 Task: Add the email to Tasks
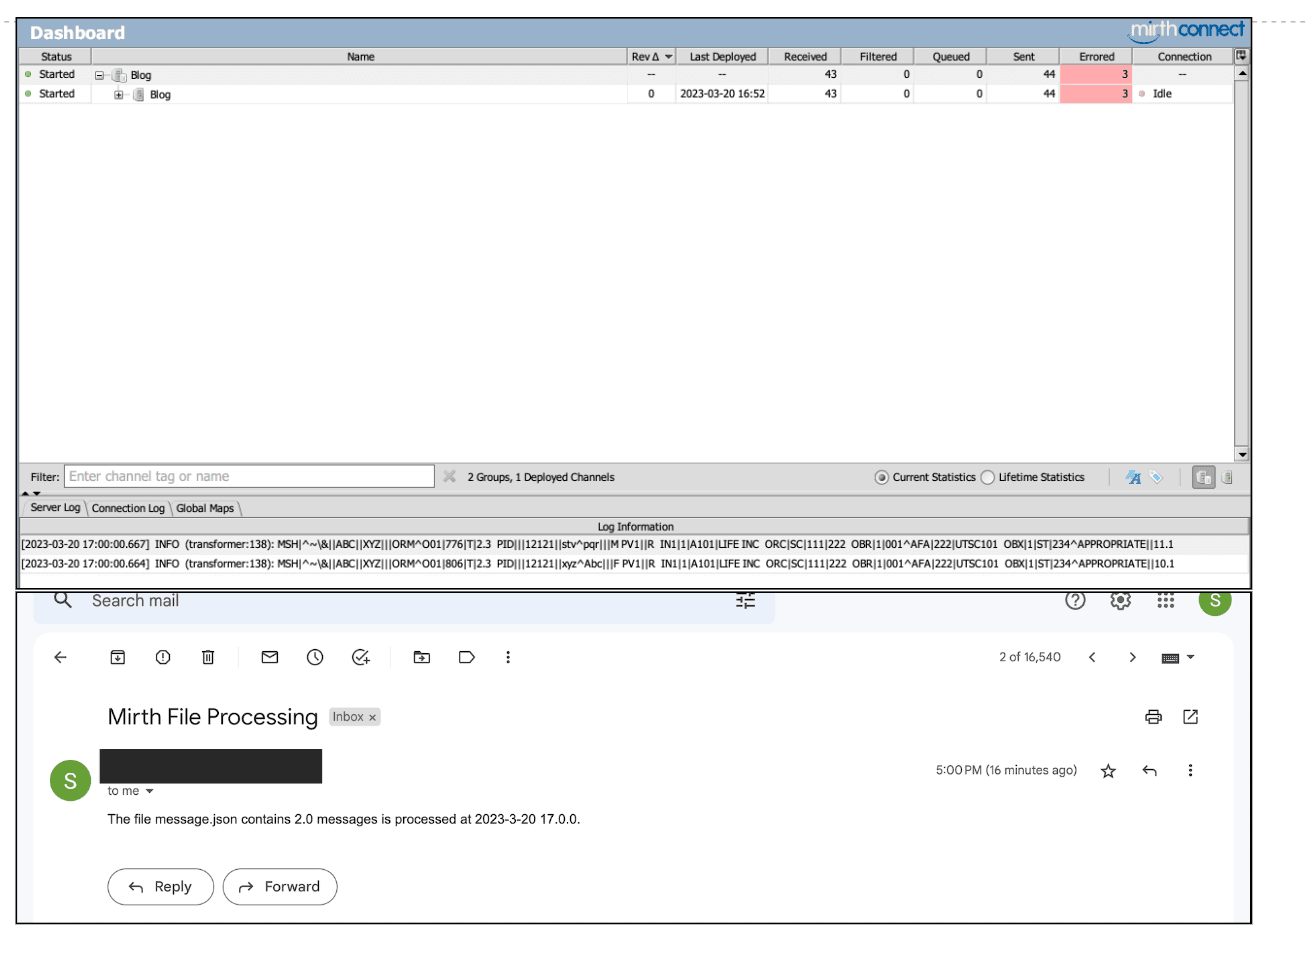coord(361,657)
